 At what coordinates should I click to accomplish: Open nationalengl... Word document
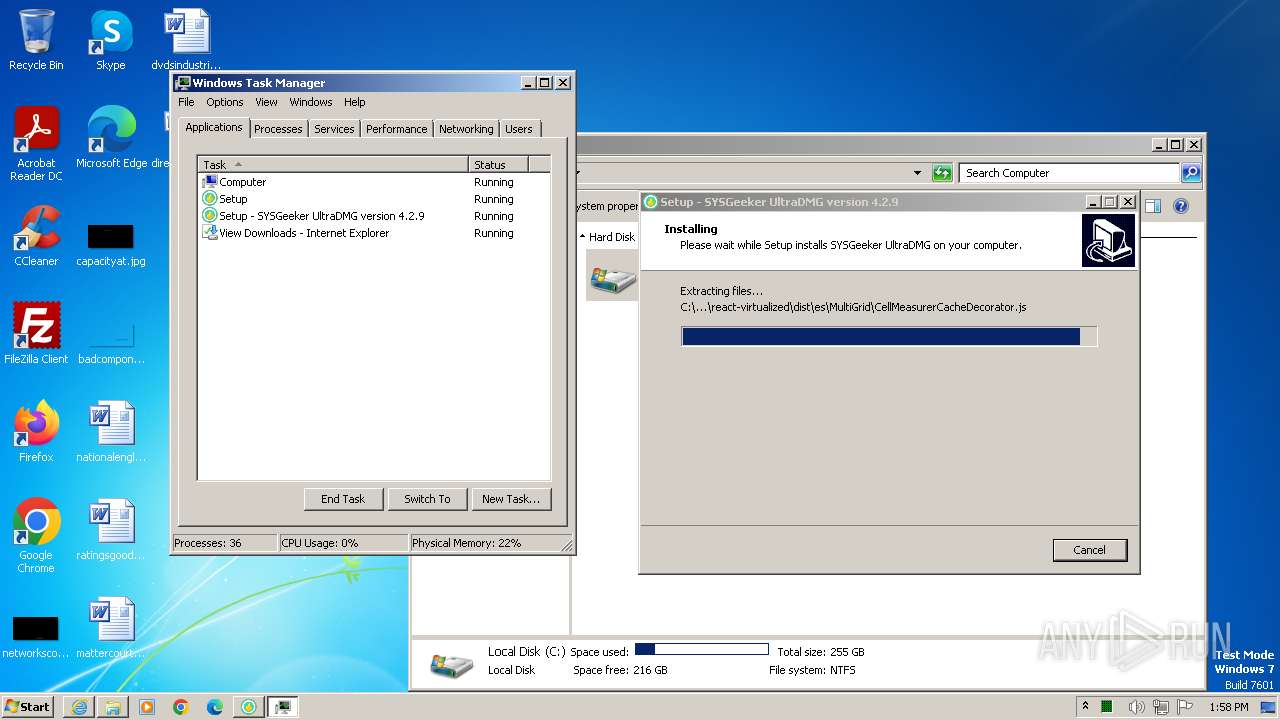(111, 432)
